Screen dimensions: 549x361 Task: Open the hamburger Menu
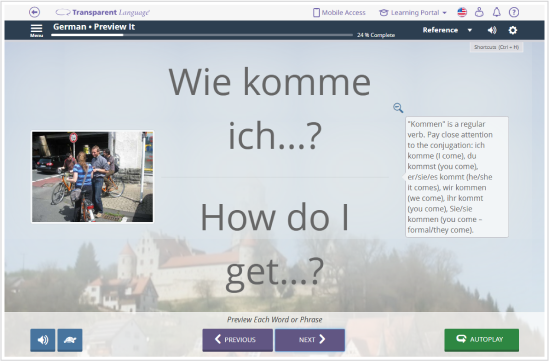(x=36, y=30)
